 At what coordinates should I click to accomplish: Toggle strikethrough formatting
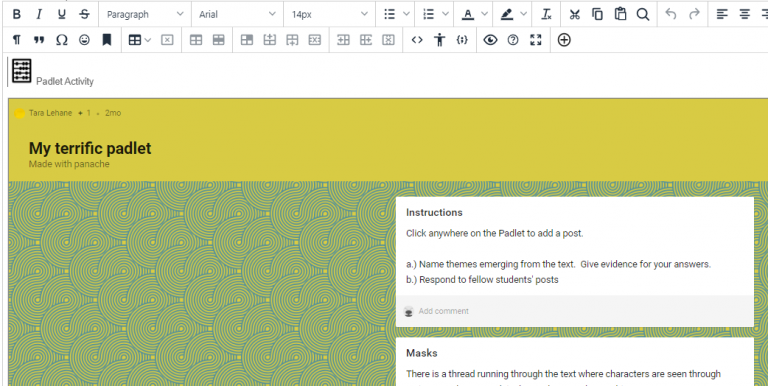pyautogui.click(x=84, y=14)
